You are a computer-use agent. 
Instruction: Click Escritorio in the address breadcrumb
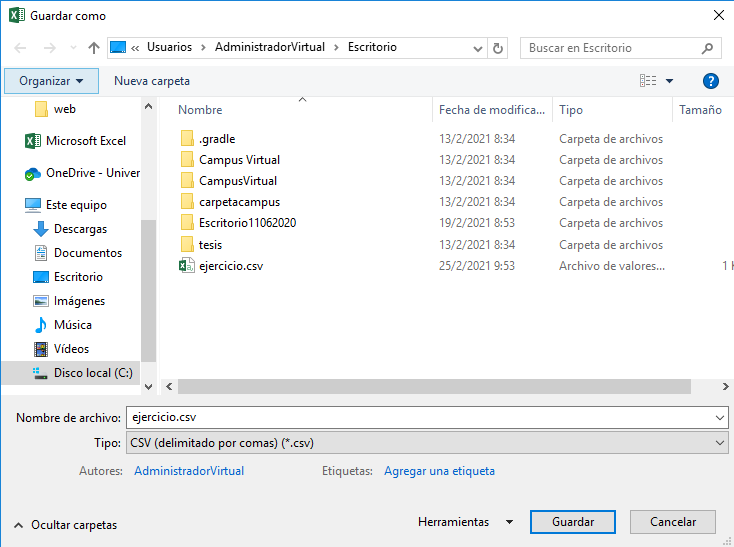[x=372, y=47]
